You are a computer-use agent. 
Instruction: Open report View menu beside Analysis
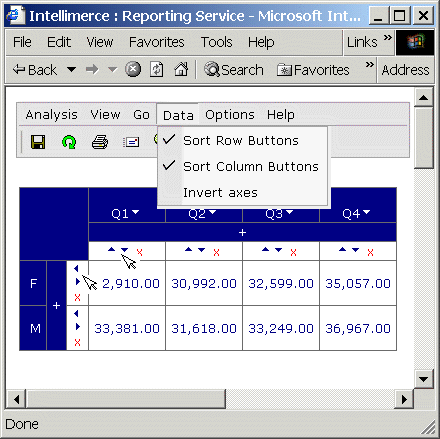(x=105, y=115)
